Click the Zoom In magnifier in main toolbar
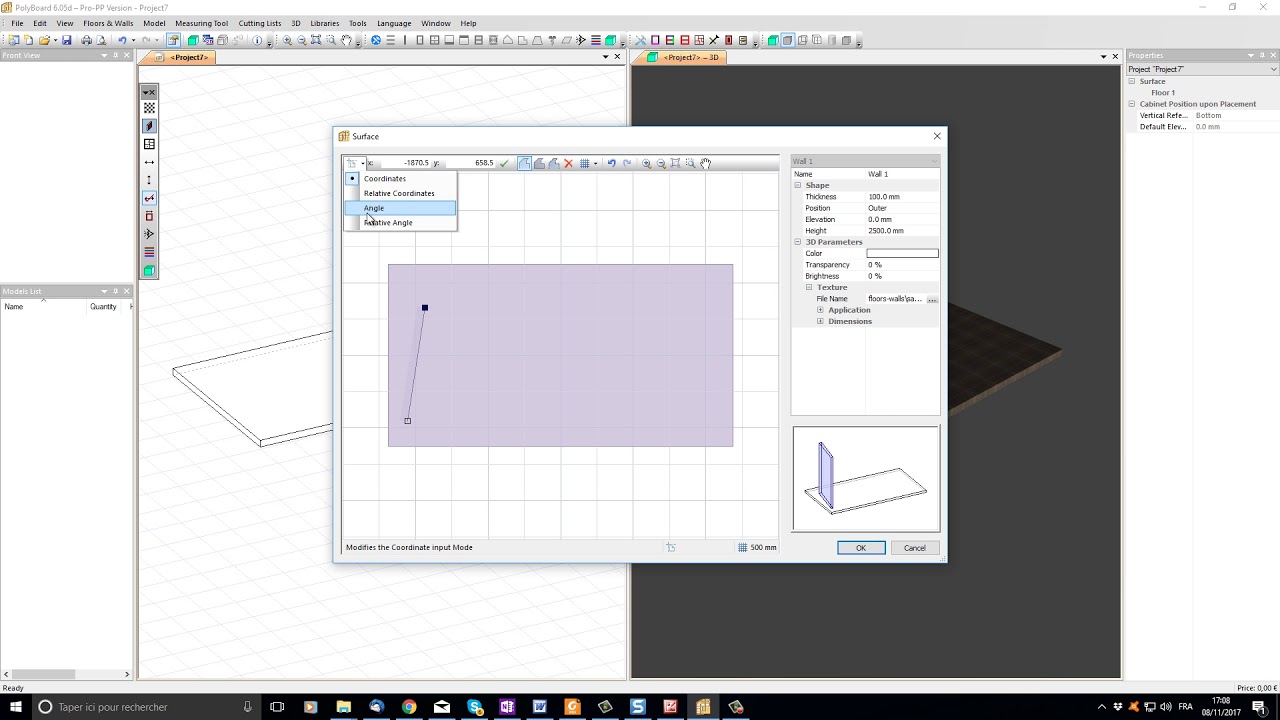The image size is (1280, 720). click(x=287, y=40)
